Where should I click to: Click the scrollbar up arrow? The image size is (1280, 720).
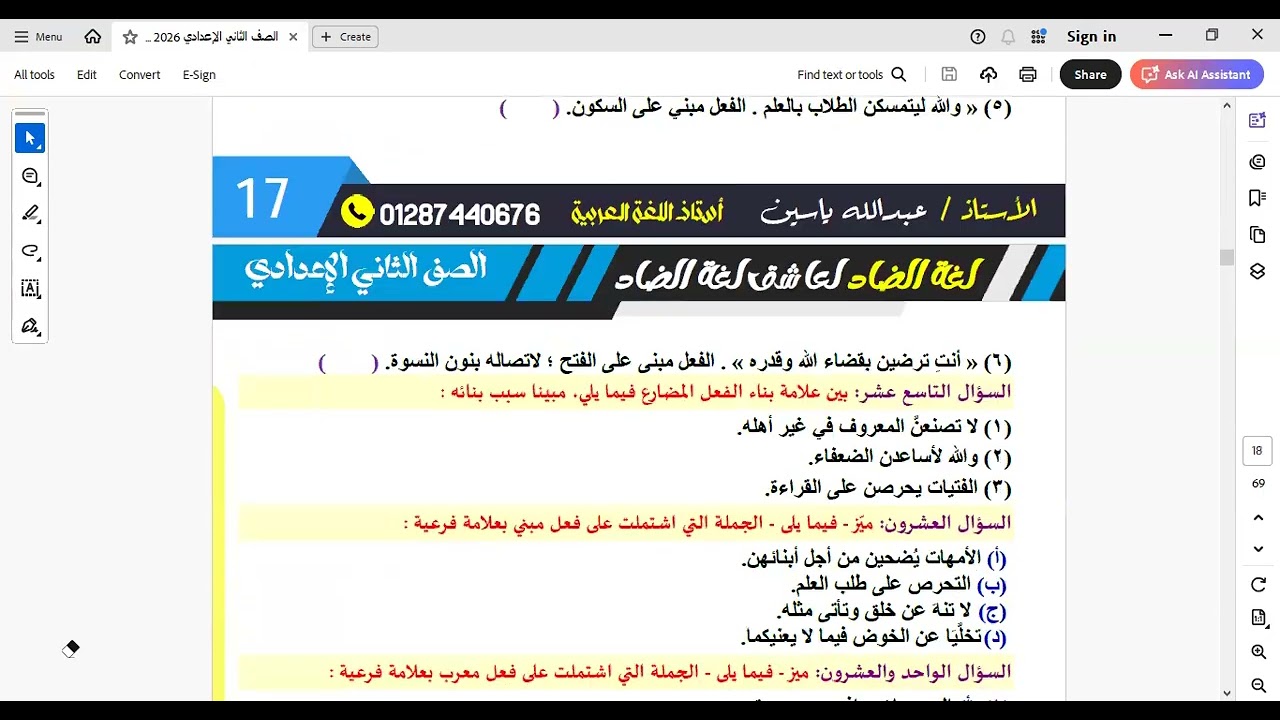click(1227, 106)
